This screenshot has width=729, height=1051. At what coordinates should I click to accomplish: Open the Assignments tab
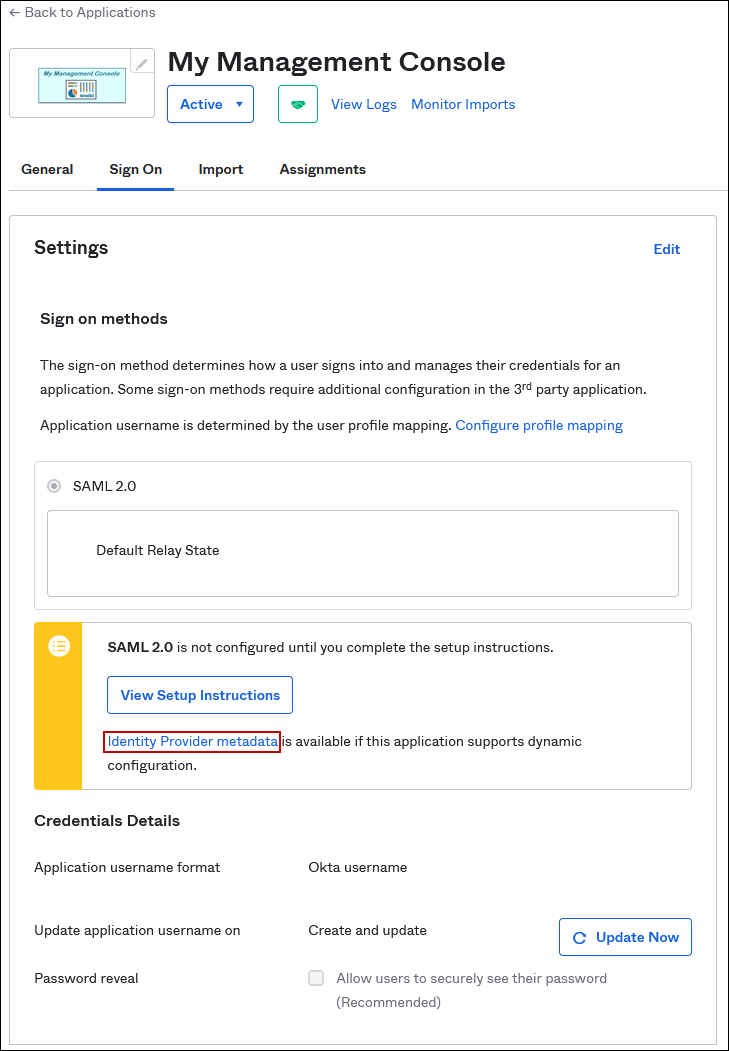(322, 170)
